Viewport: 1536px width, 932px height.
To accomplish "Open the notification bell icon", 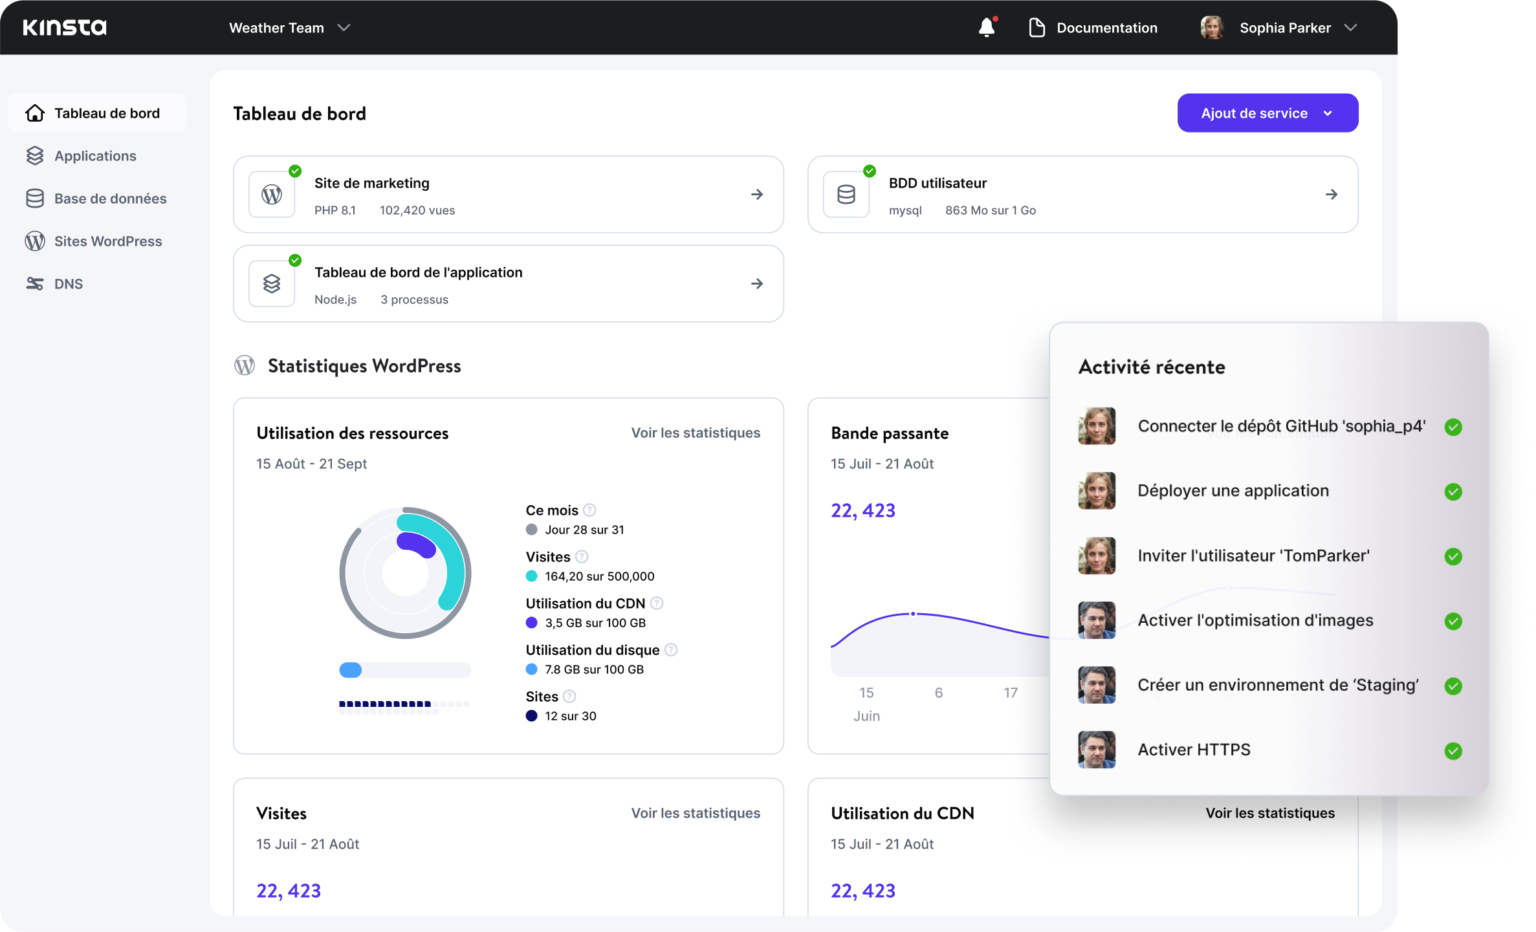I will [987, 27].
